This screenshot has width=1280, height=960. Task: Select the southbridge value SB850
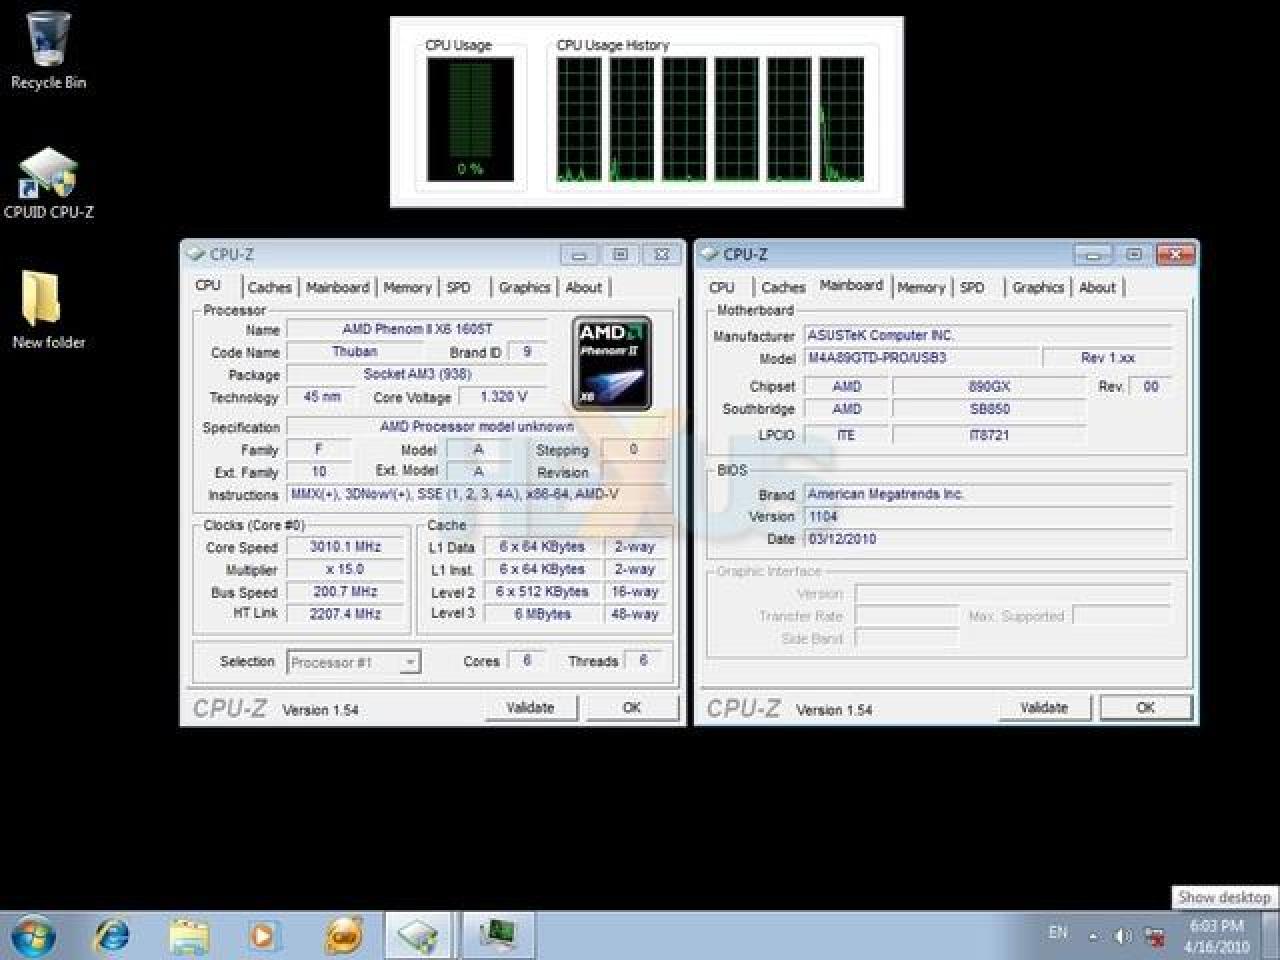pos(989,409)
